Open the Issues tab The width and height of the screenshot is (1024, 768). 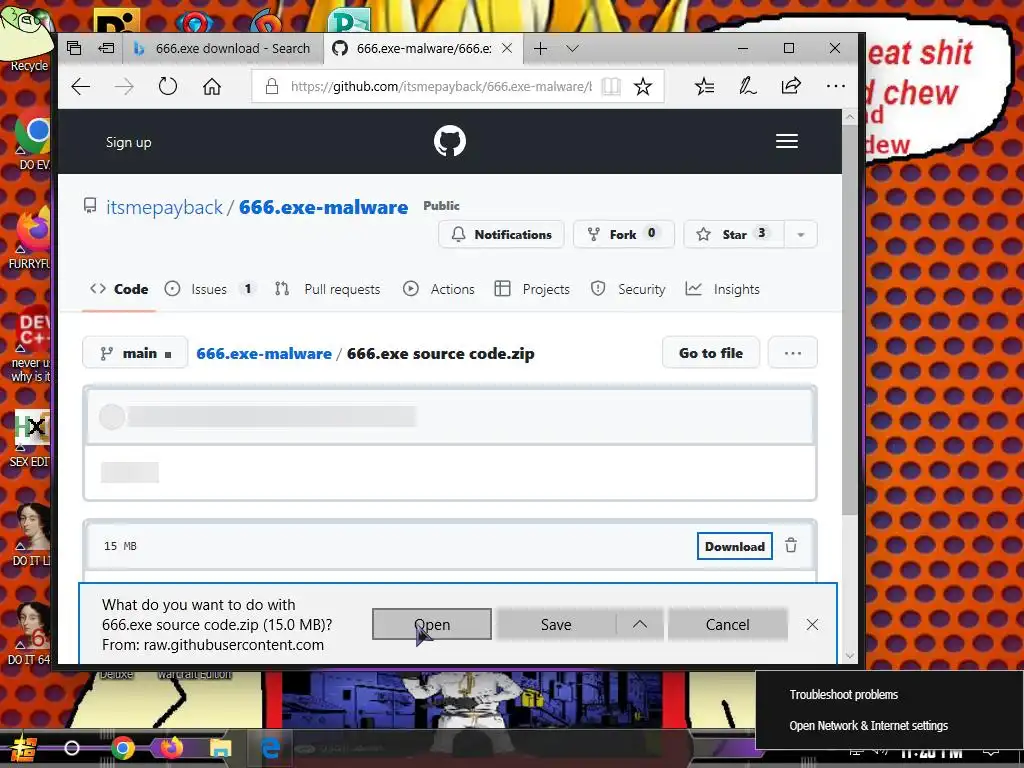[209, 289]
